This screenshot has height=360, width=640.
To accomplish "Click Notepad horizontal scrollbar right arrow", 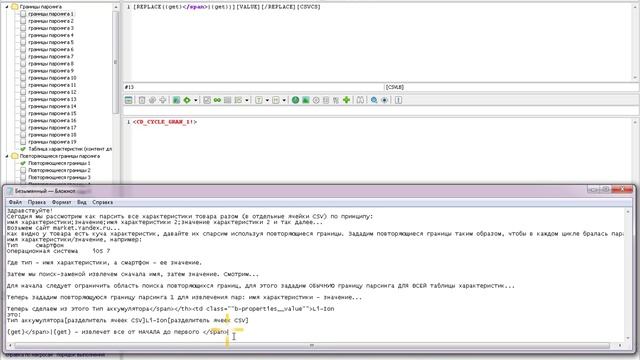I will point(620,346).
